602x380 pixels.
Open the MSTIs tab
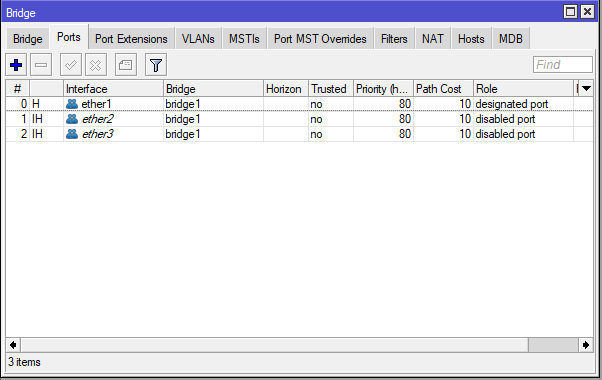tap(244, 39)
